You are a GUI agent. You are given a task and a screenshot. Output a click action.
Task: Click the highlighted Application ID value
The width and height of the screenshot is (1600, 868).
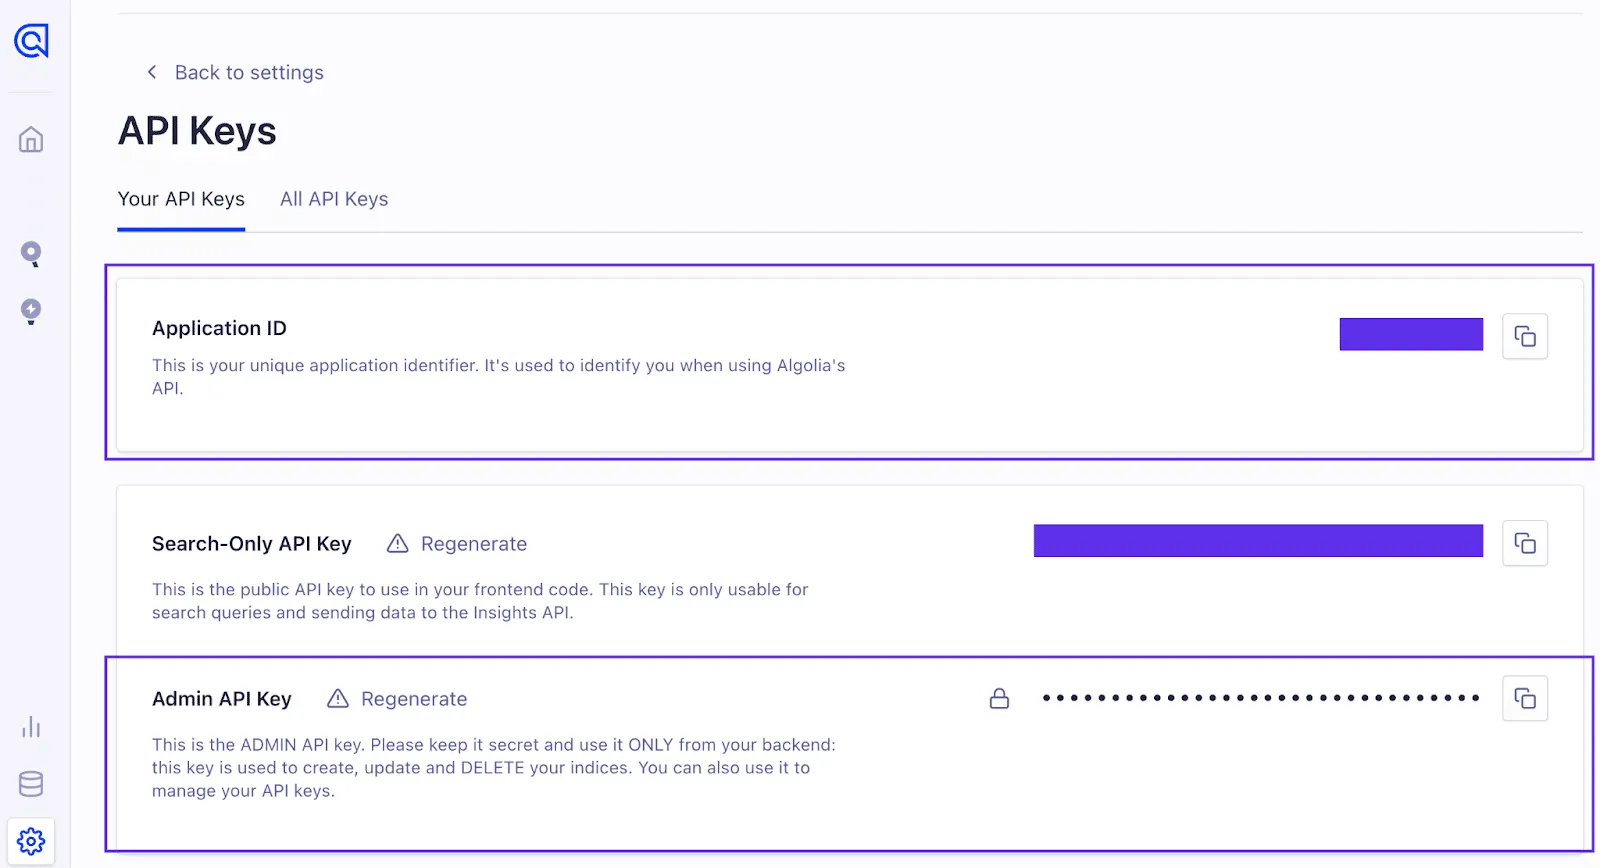tap(1410, 334)
